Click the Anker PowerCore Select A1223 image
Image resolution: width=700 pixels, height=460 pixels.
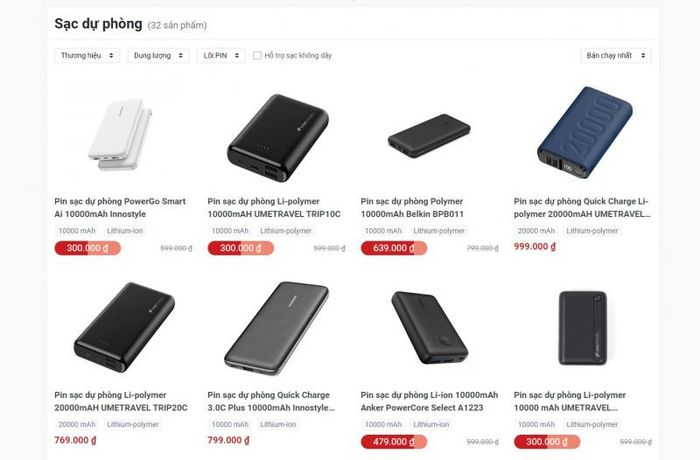429,327
